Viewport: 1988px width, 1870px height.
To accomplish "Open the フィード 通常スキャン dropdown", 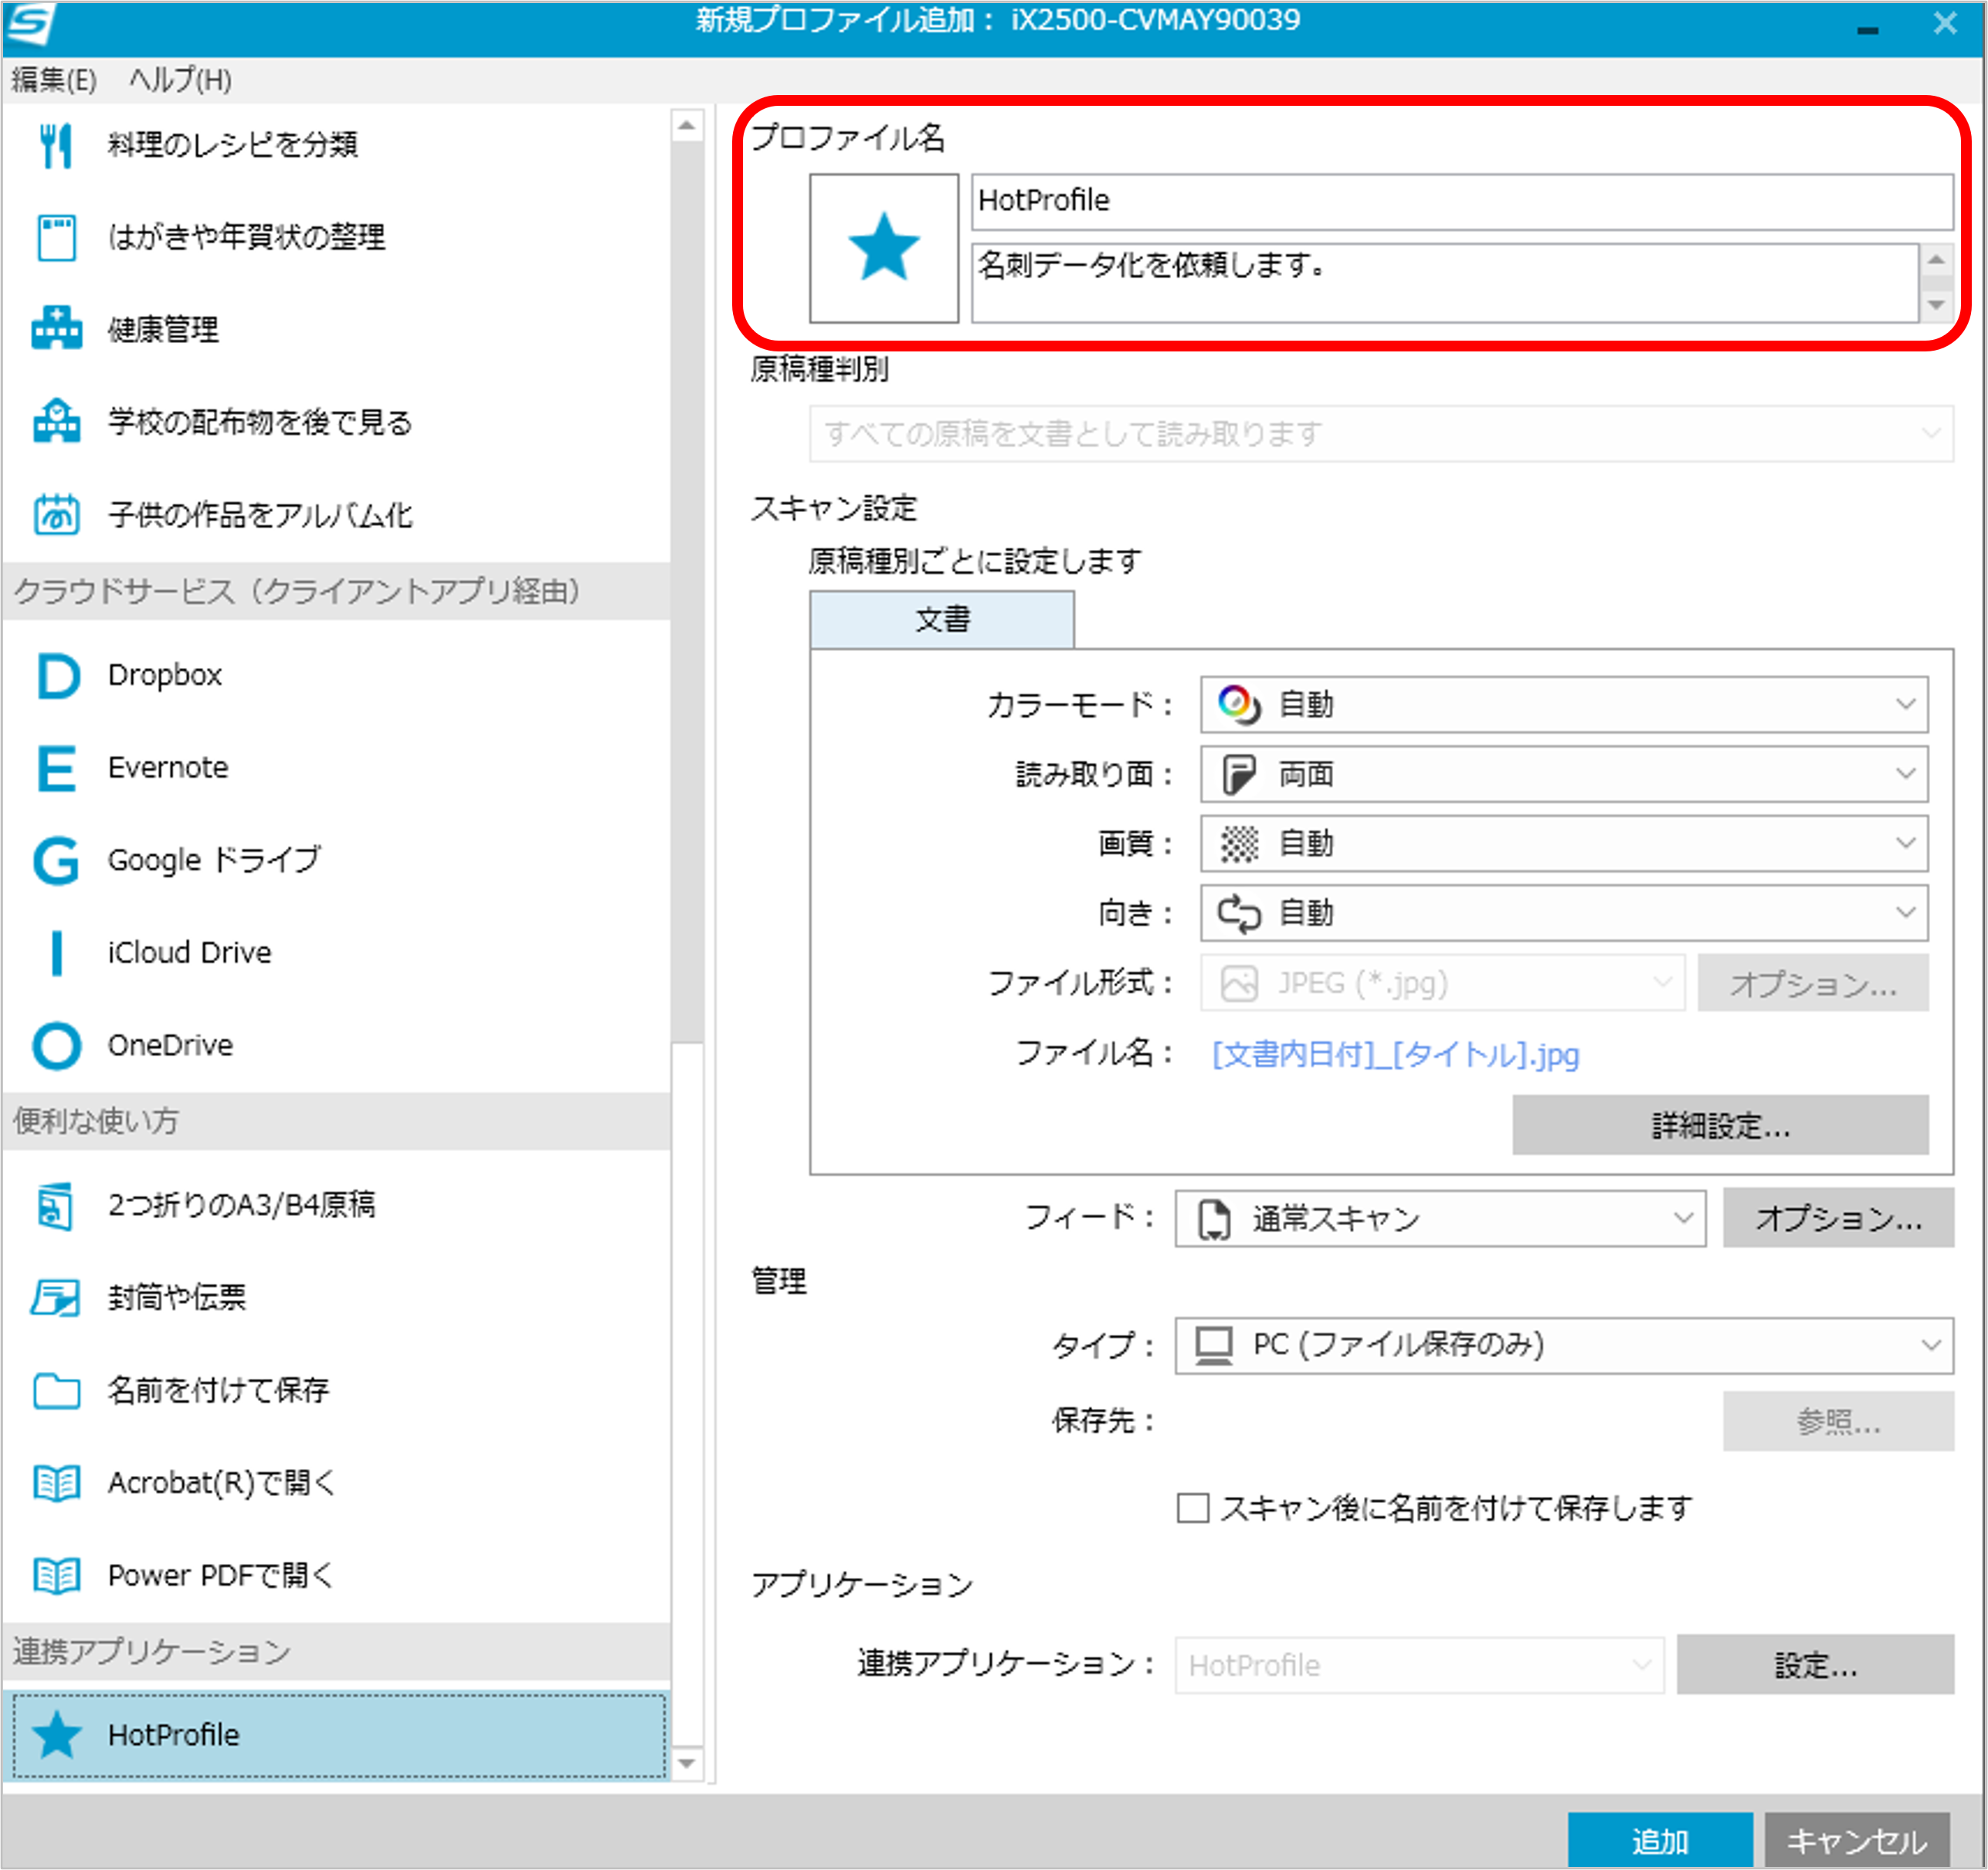I will pos(1440,1219).
